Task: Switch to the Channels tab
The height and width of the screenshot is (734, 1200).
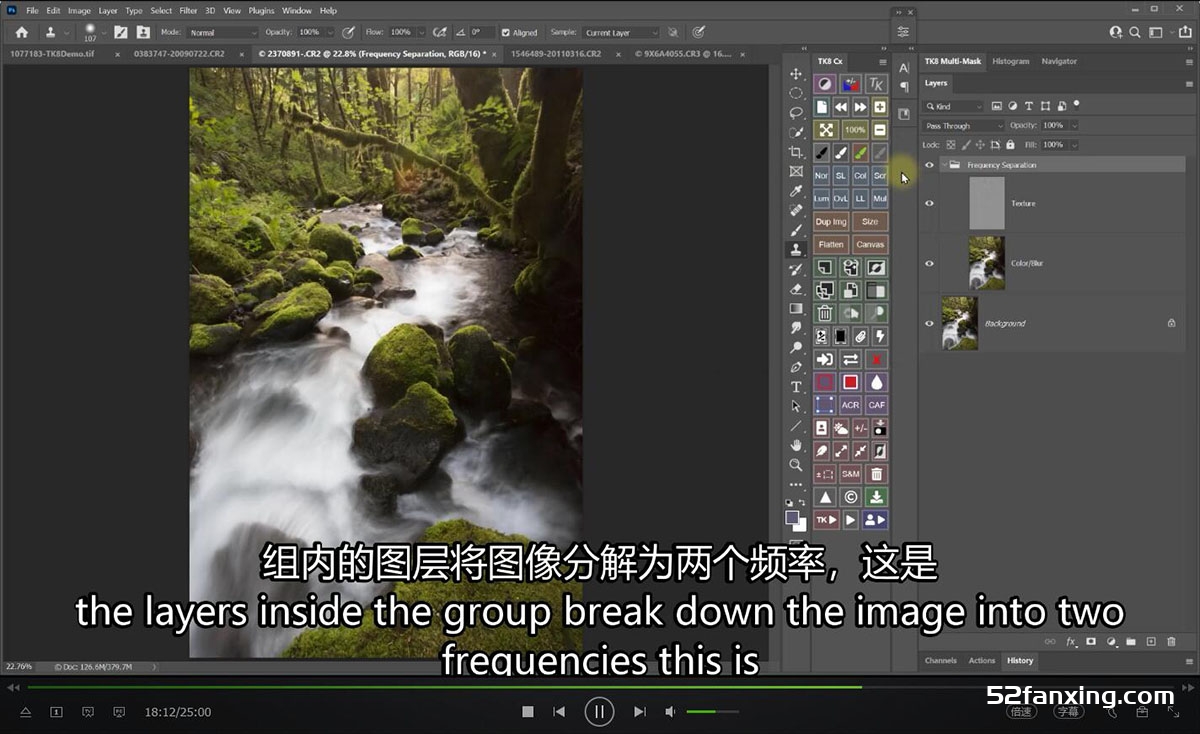Action: click(x=941, y=661)
